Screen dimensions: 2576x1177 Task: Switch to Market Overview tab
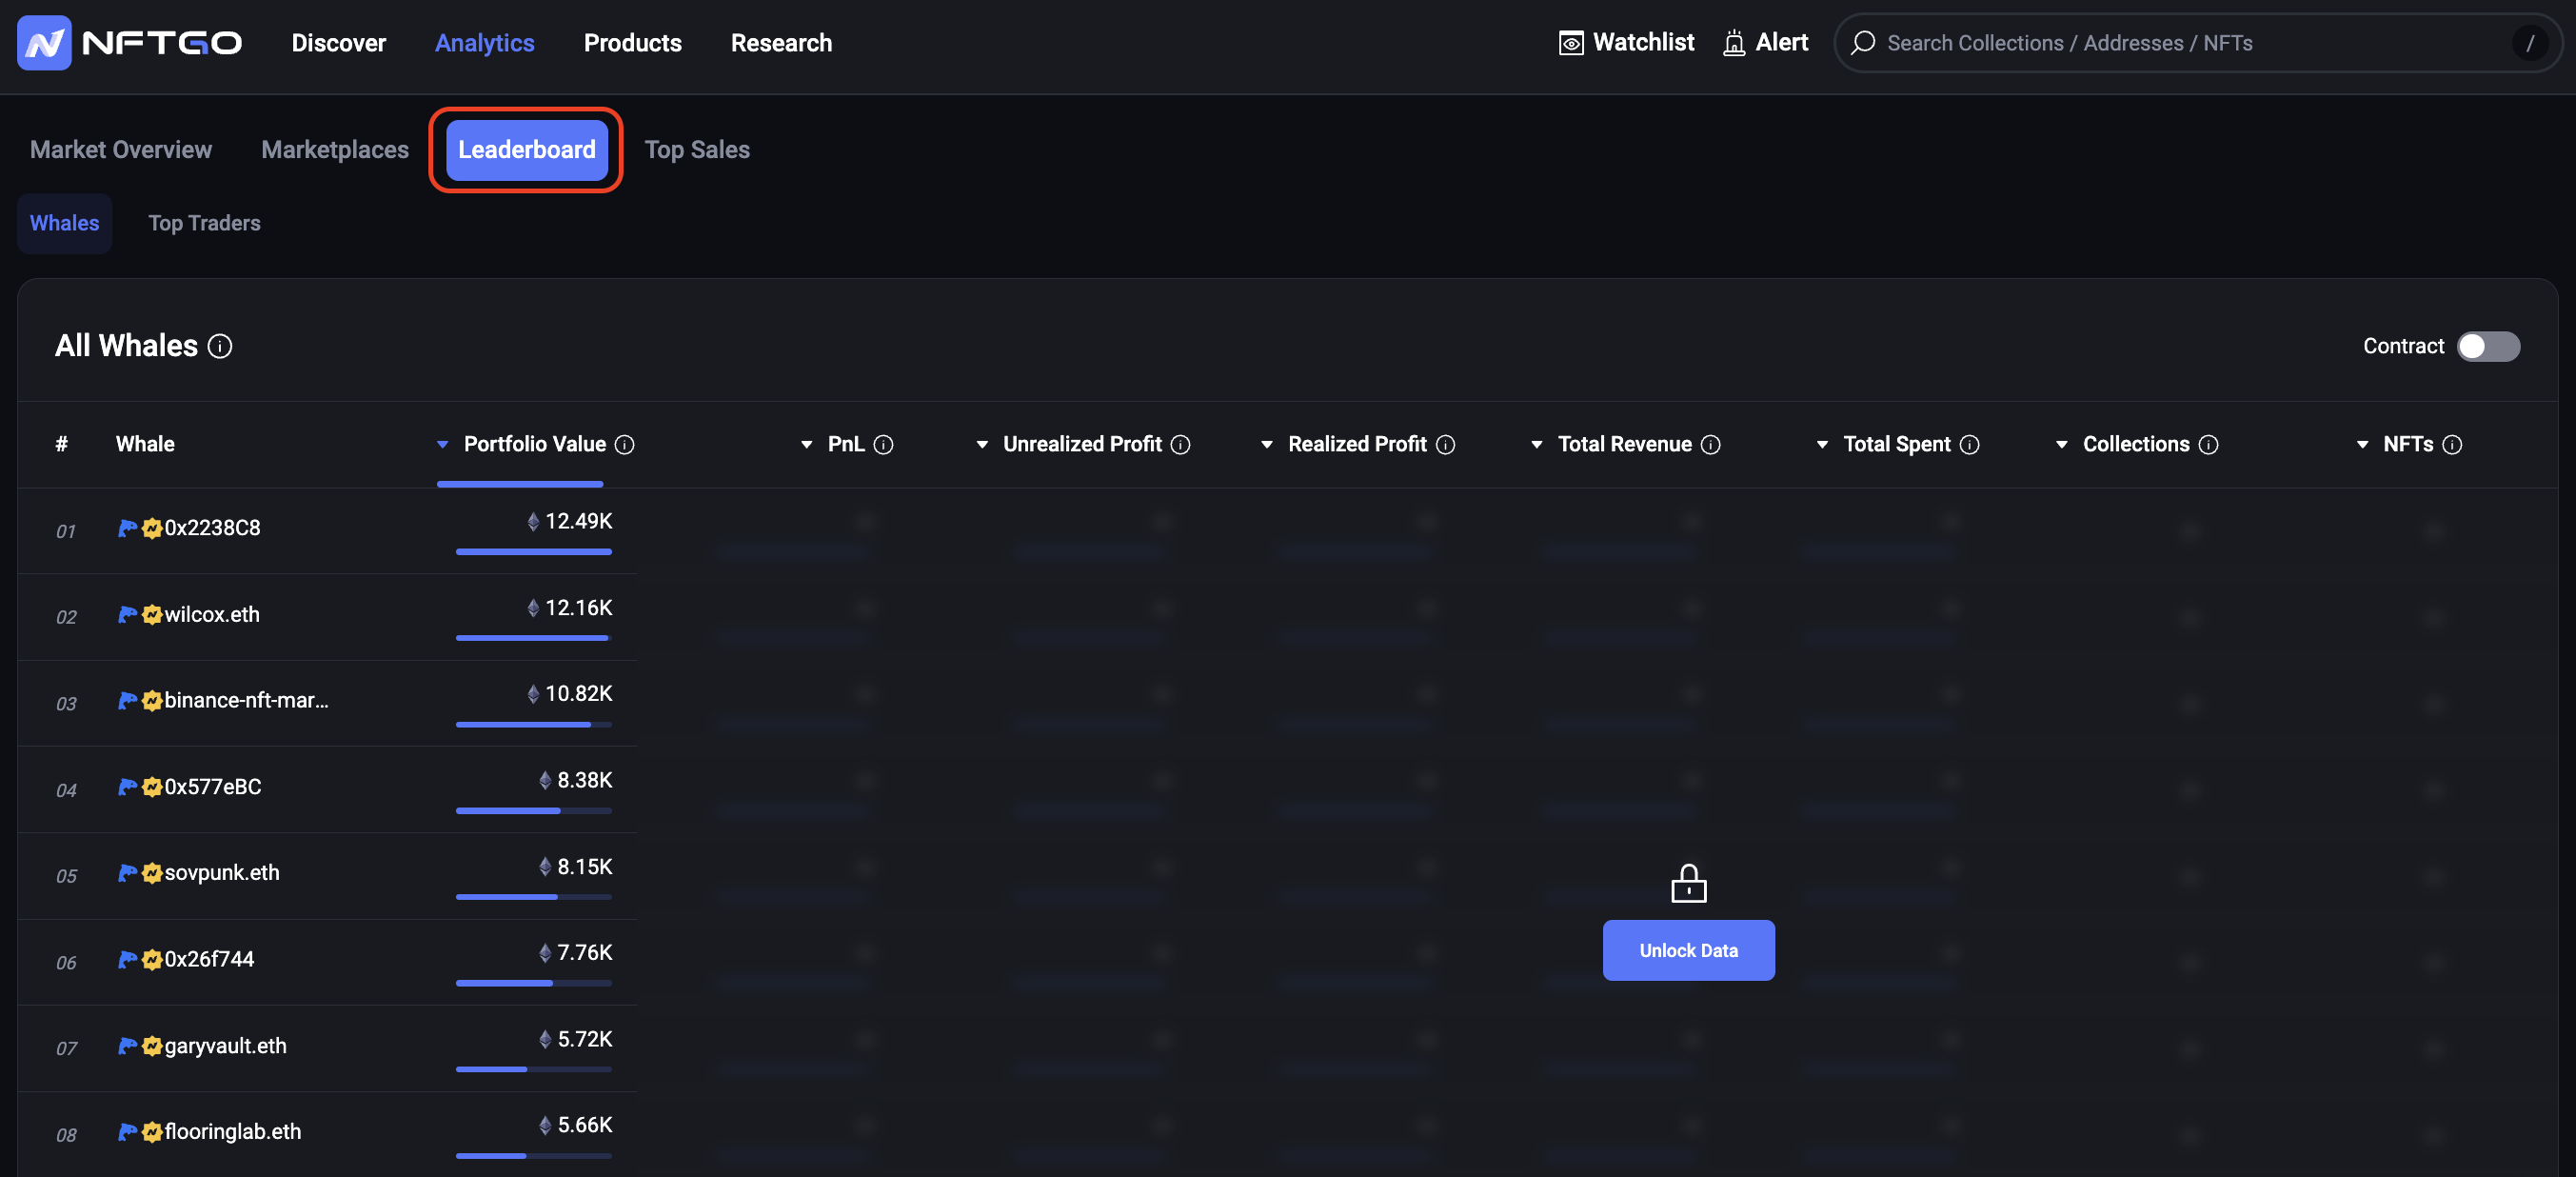coord(121,150)
